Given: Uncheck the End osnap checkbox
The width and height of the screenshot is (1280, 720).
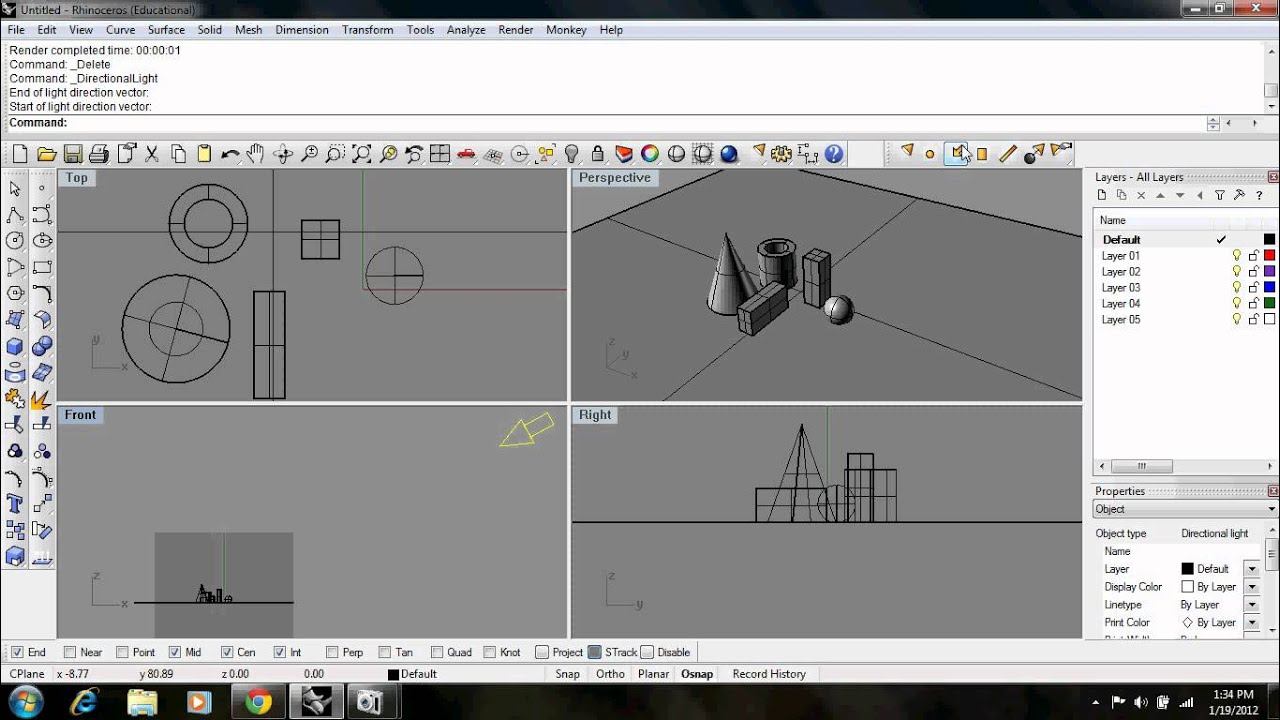Looking at the screenshot, I should [17, 652].
